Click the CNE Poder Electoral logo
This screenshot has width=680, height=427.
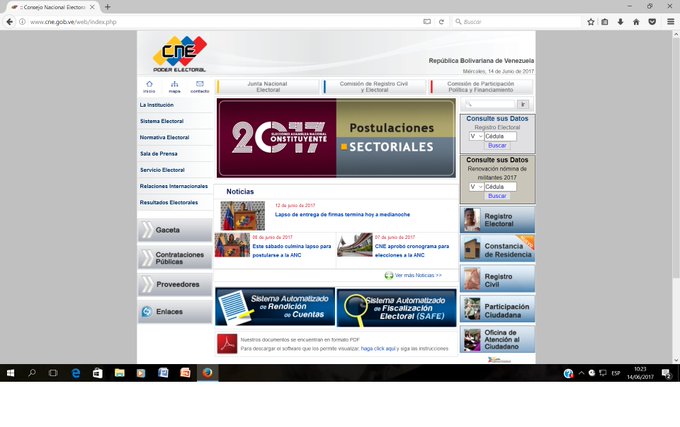(180, 54)
